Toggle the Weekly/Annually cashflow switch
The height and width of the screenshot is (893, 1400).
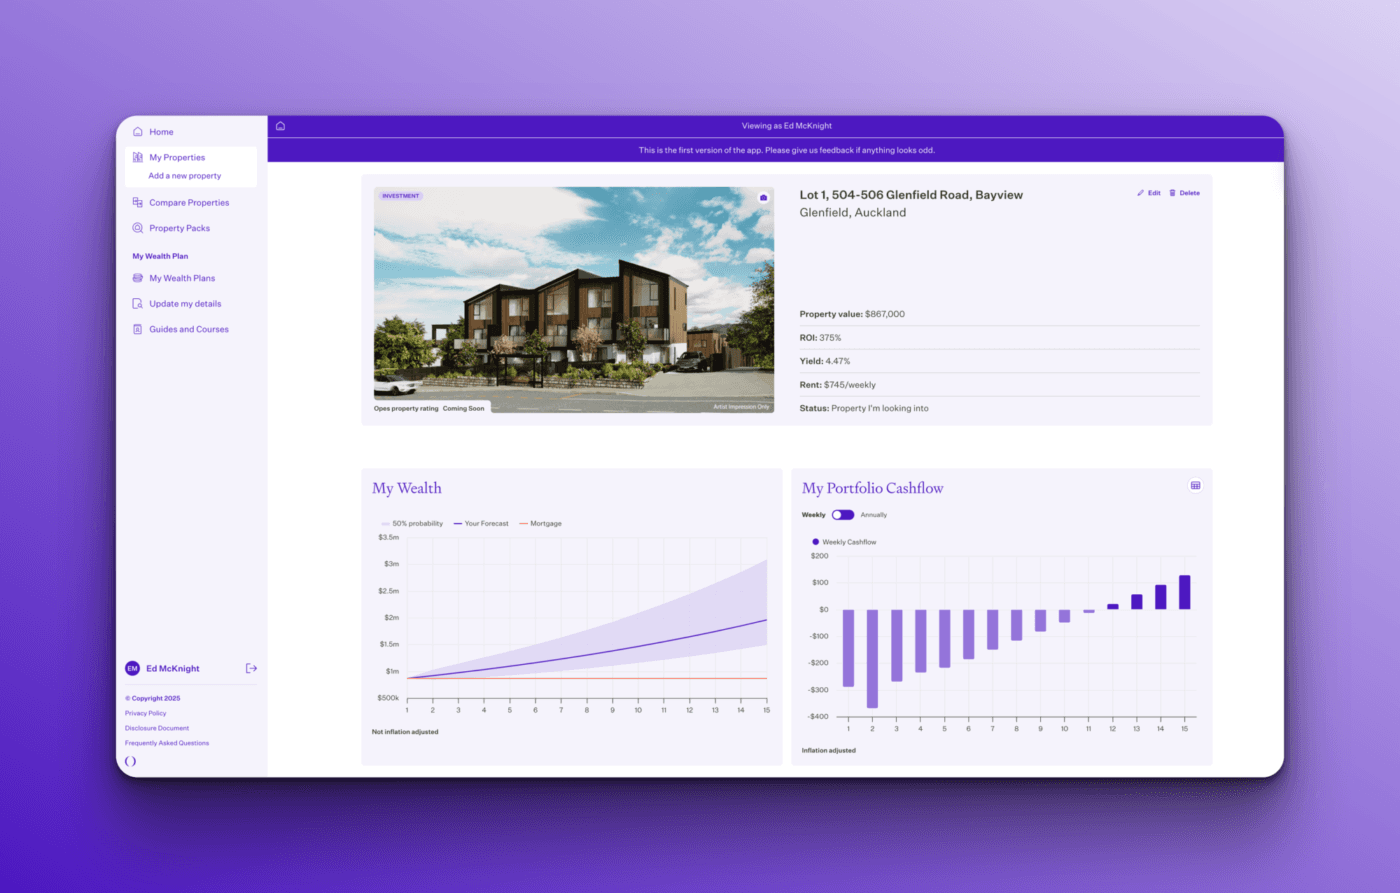click(843, 515)
